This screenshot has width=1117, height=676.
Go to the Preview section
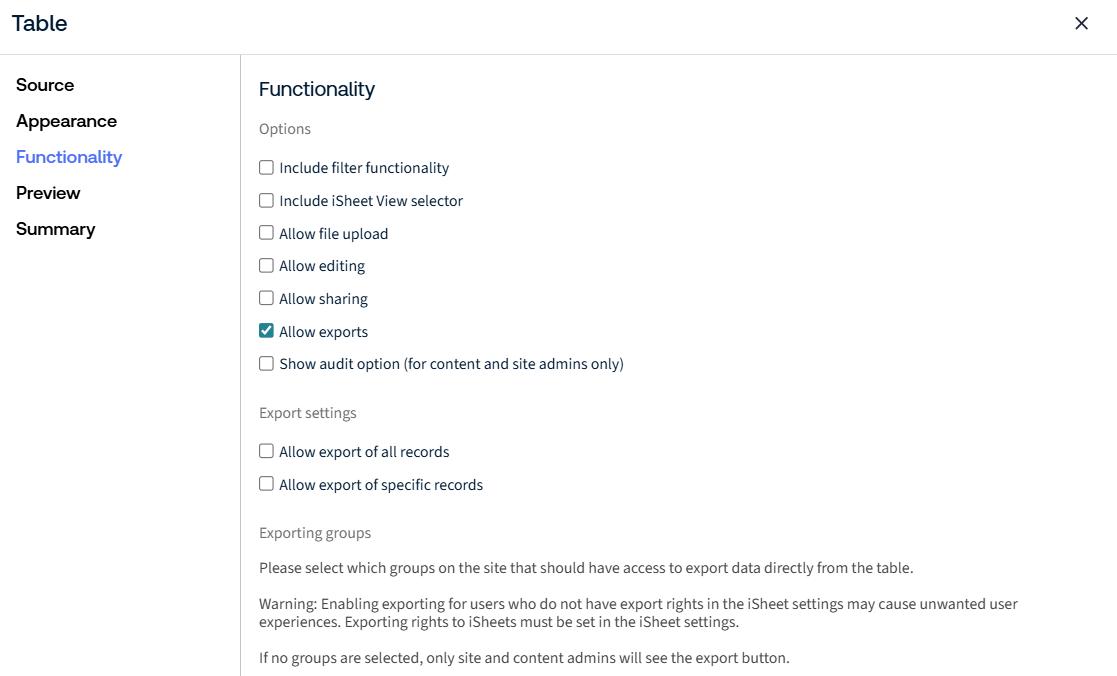[x=48, y=193]
